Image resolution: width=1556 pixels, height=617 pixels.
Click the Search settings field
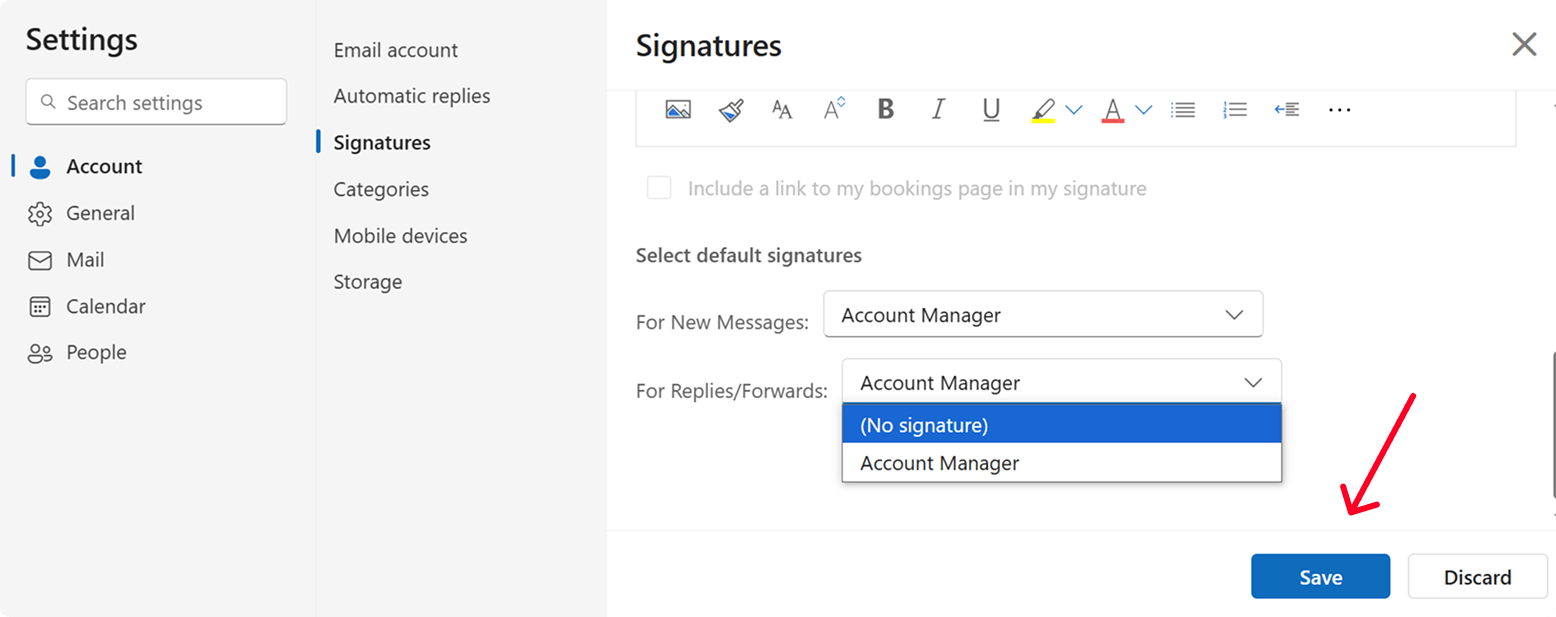(x=156, y=102)
